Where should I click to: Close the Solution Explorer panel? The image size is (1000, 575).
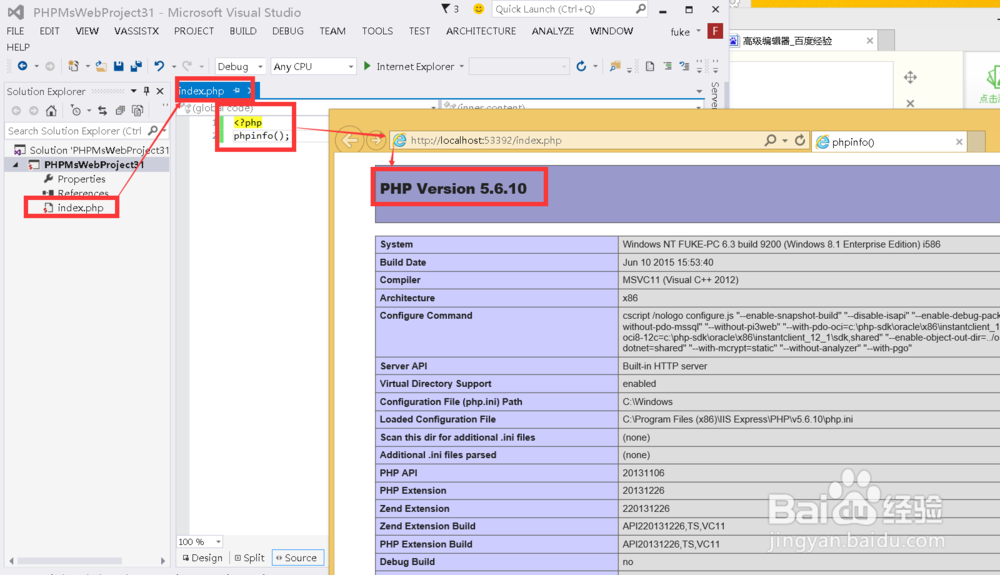point(160,91)
